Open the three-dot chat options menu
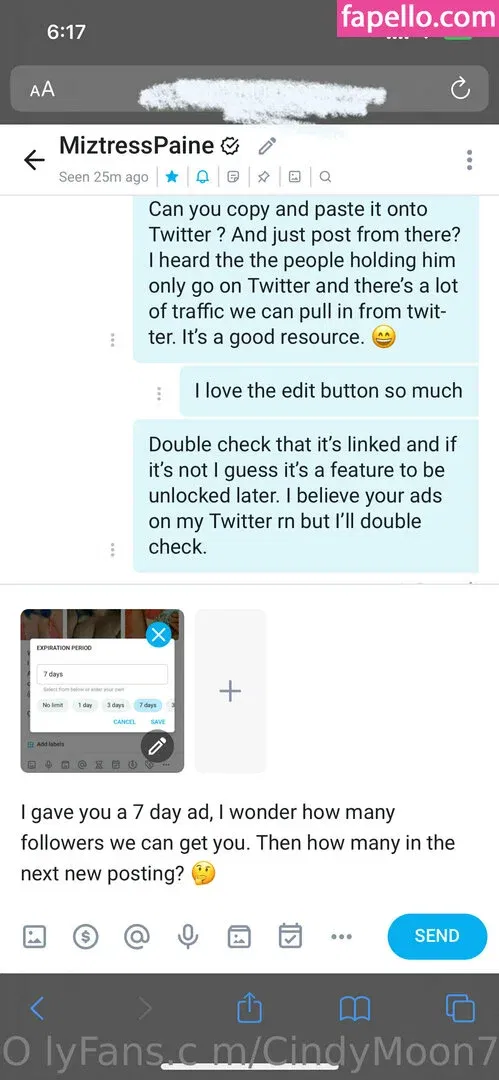Viewport: 499px width, 1080px height. tap(469, 160)
